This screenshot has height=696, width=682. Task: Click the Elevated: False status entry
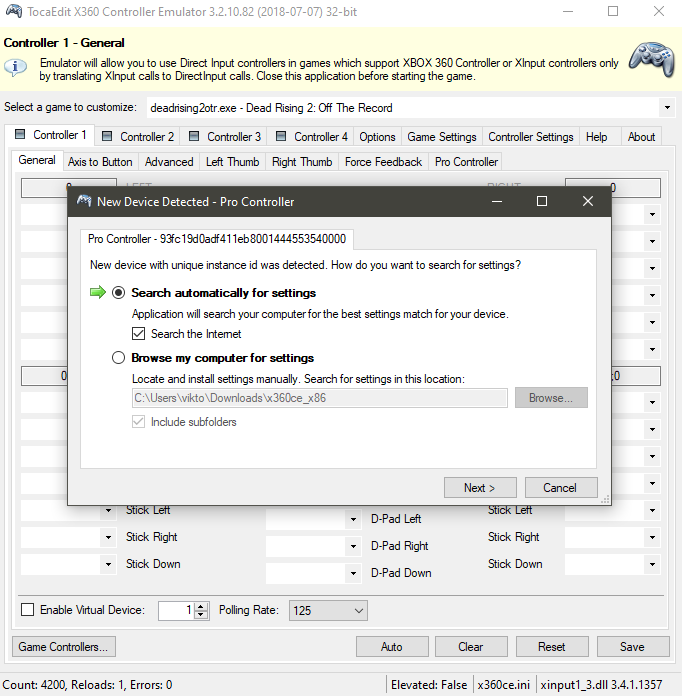coord(428,684)
